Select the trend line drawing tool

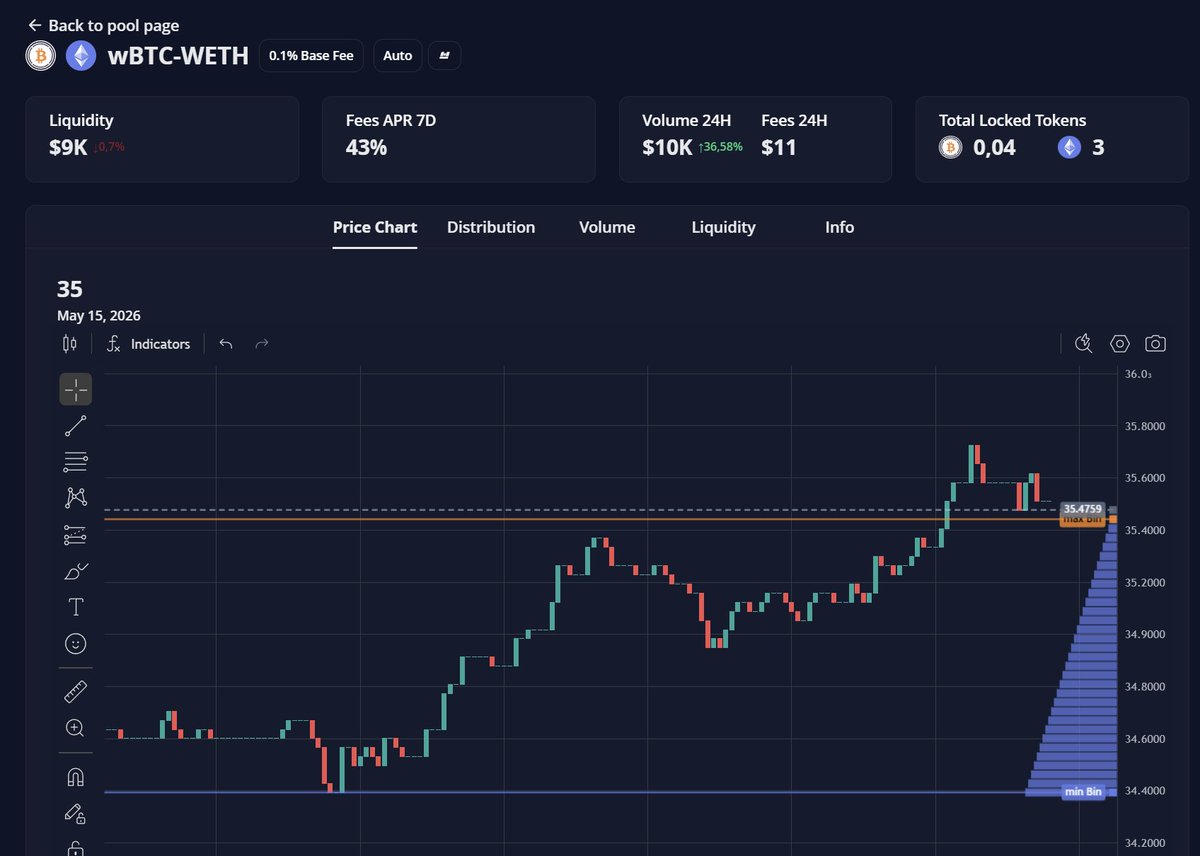pos(76,426)
